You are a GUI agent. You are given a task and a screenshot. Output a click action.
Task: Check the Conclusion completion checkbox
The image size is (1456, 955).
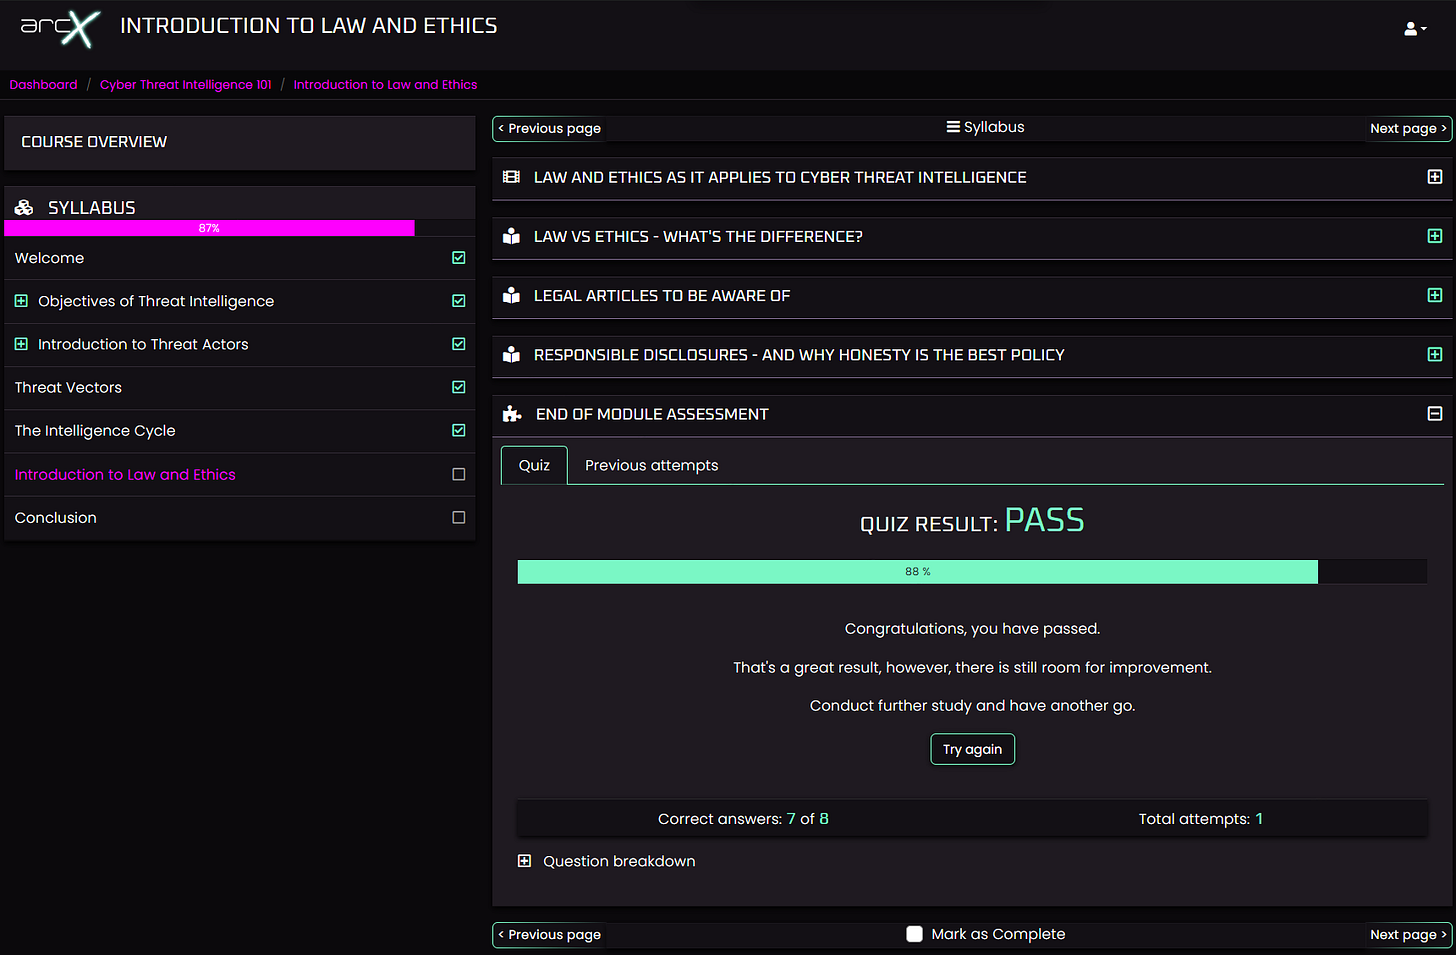pyautogui.click(x=458, y=517)
